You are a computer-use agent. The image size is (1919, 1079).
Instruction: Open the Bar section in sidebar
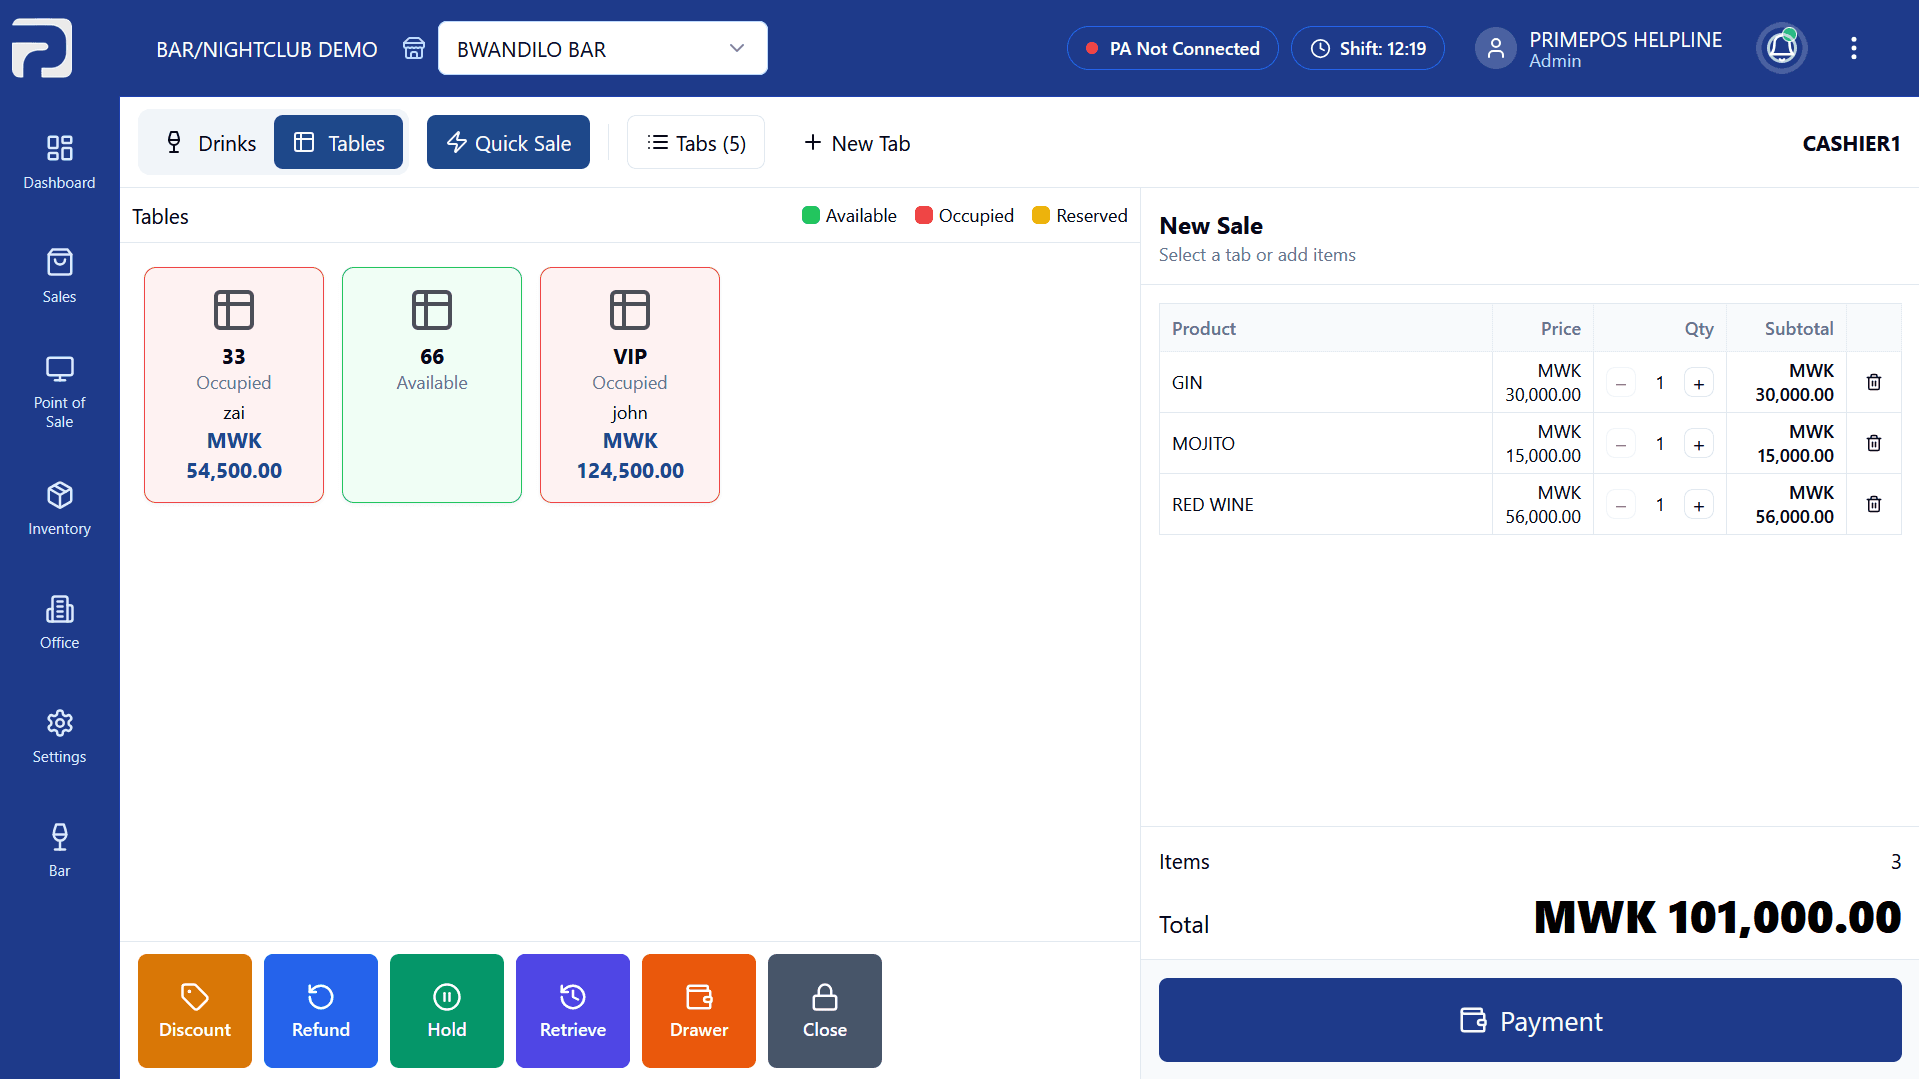tap(59, 849)
